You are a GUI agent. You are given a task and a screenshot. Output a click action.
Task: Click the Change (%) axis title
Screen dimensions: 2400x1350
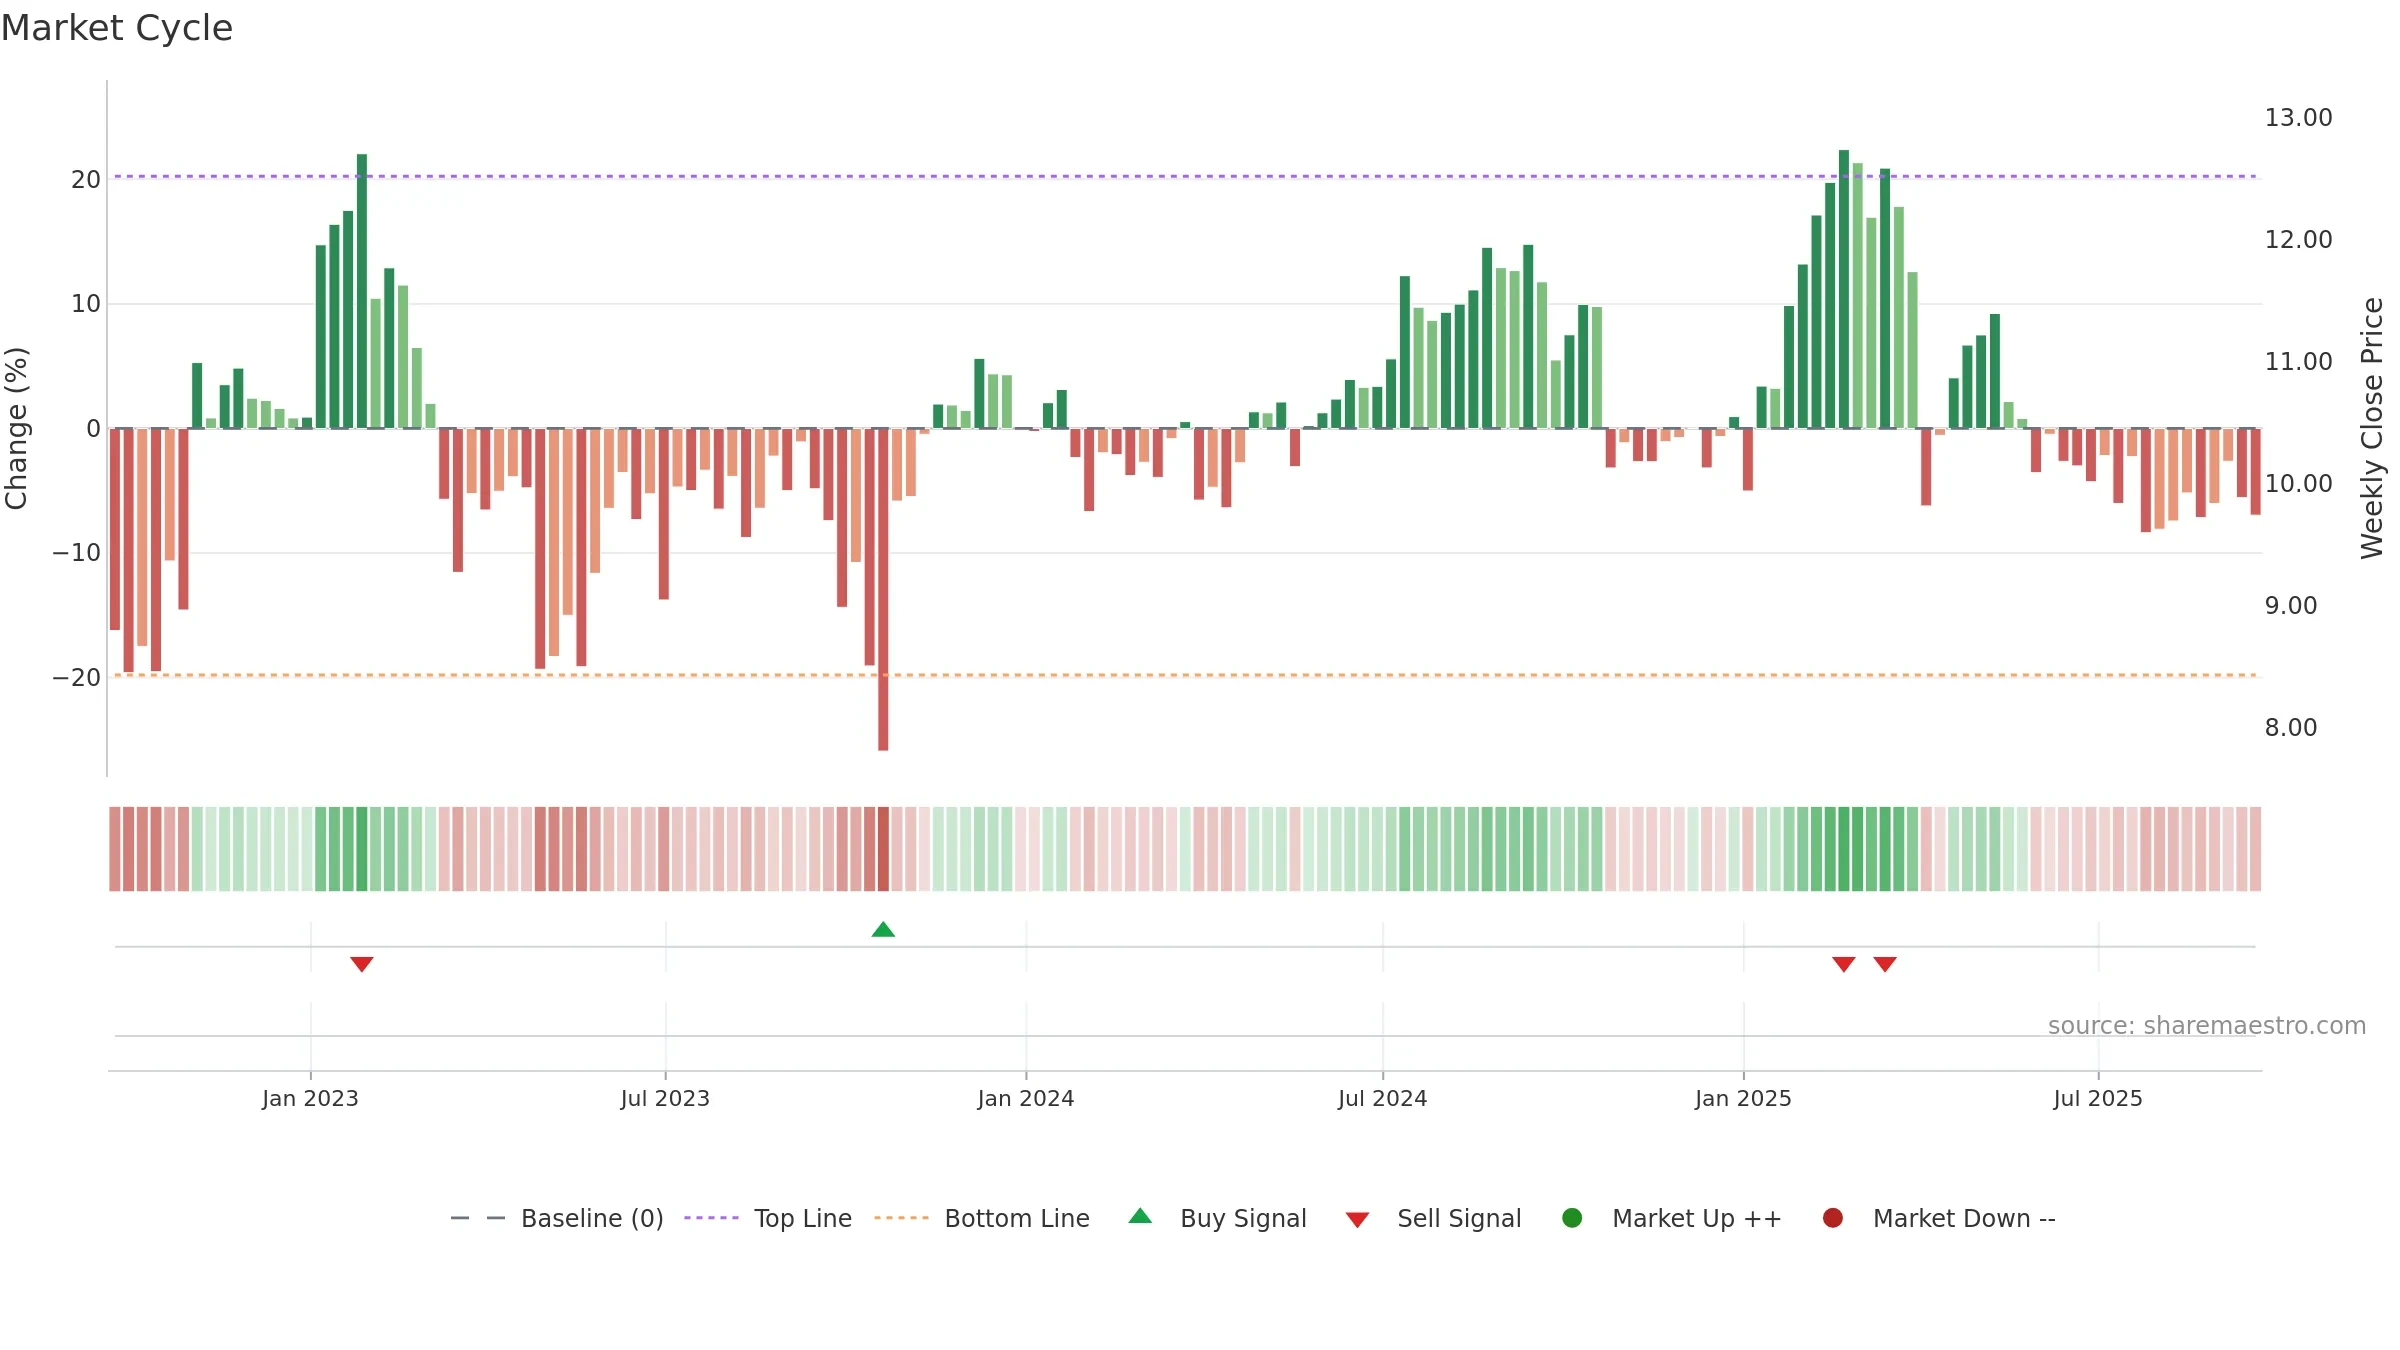17,428
